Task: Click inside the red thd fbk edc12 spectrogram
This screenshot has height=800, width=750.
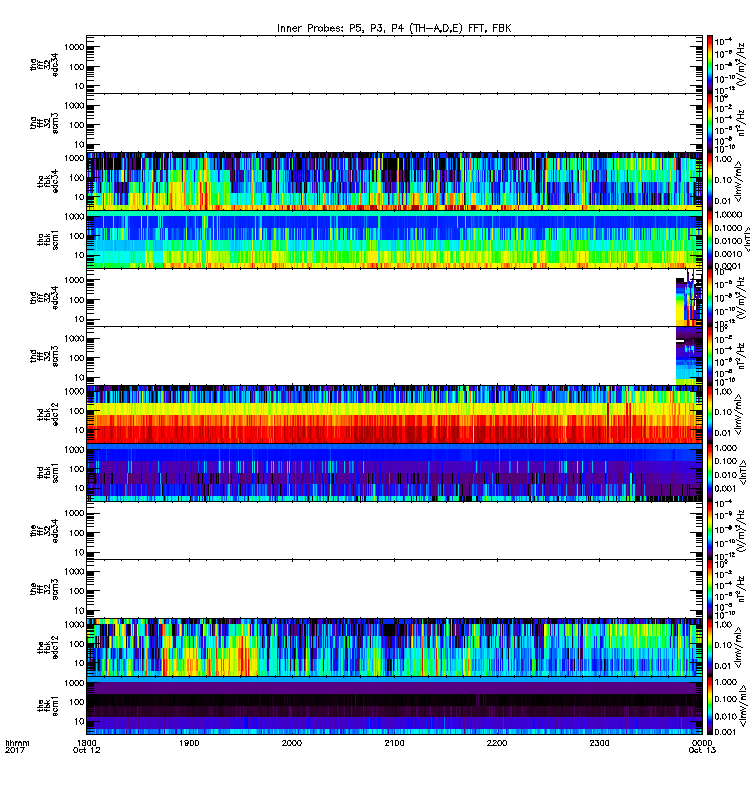Action: click(394, 414)
